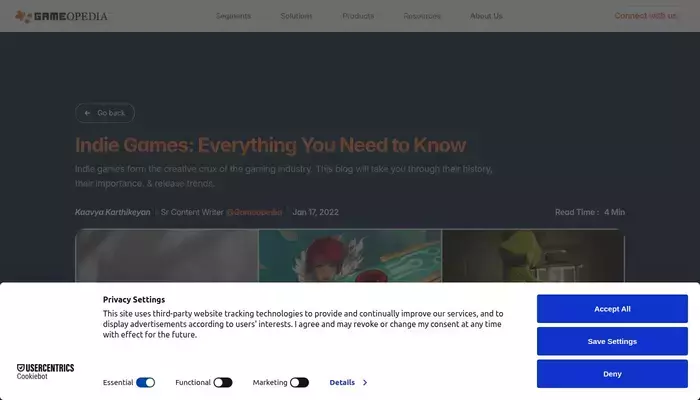
Task: Open the Segments menu
Action: (x=233, y=16)
